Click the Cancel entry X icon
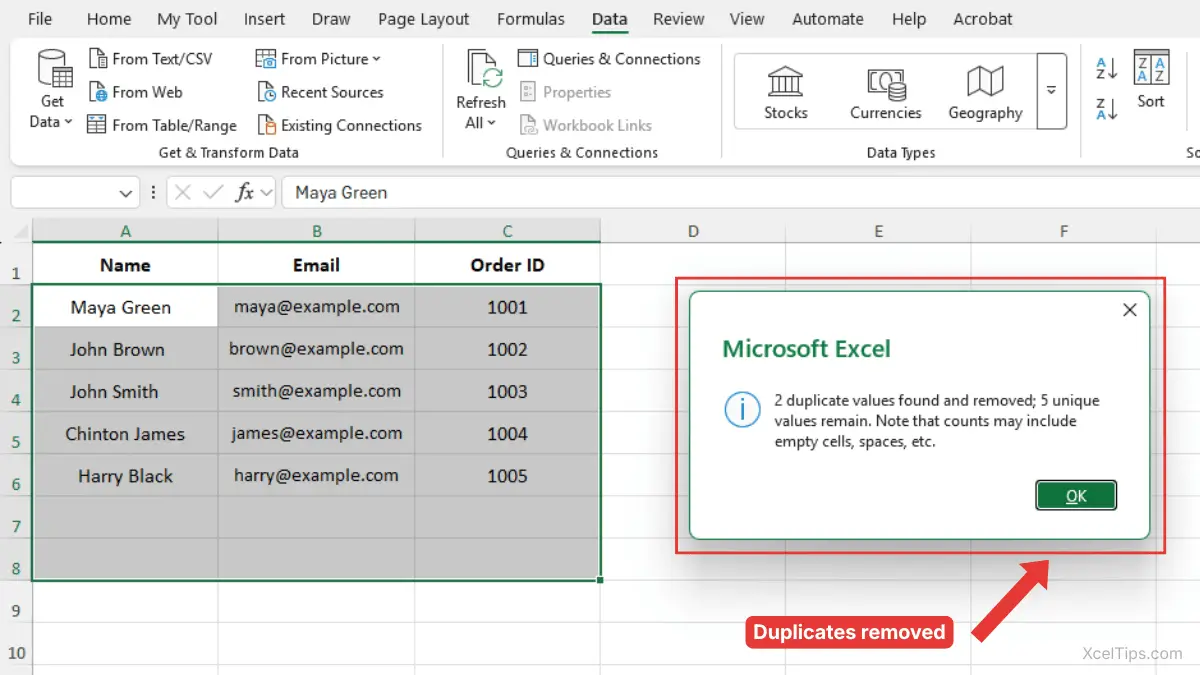This screenshot has width=1200, height=675. (183, 193)
